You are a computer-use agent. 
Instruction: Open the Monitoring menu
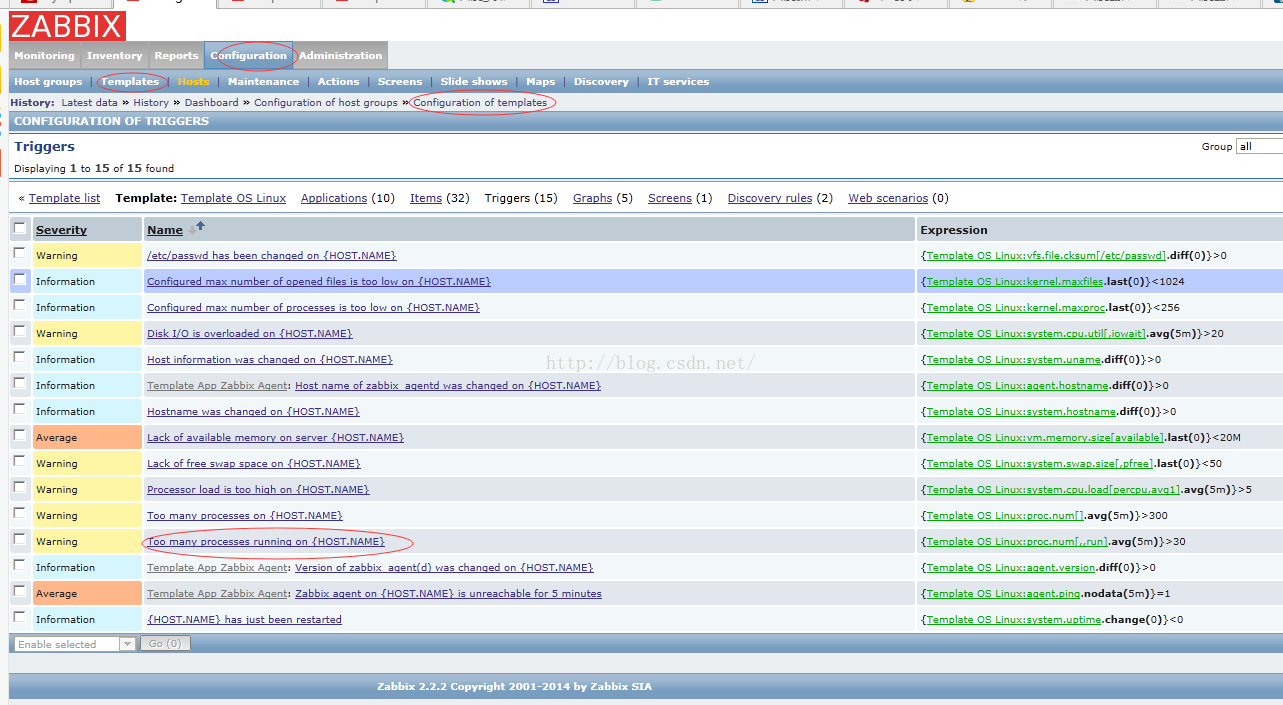44,56
